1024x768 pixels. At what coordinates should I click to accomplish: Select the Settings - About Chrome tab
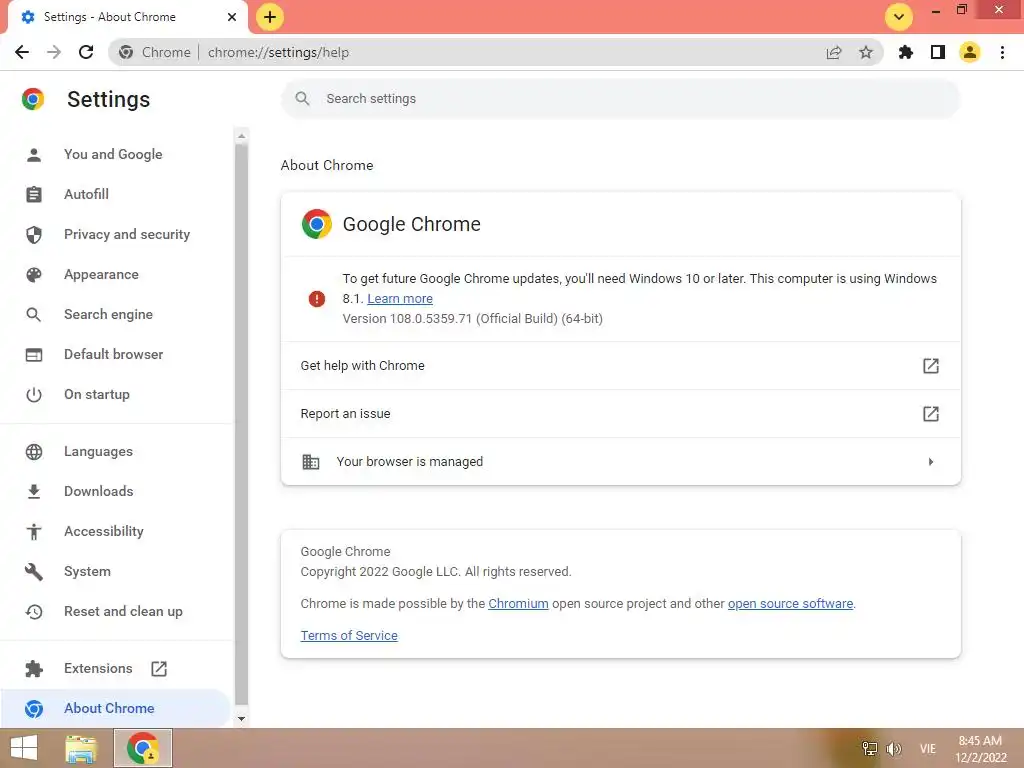(128, 17)
